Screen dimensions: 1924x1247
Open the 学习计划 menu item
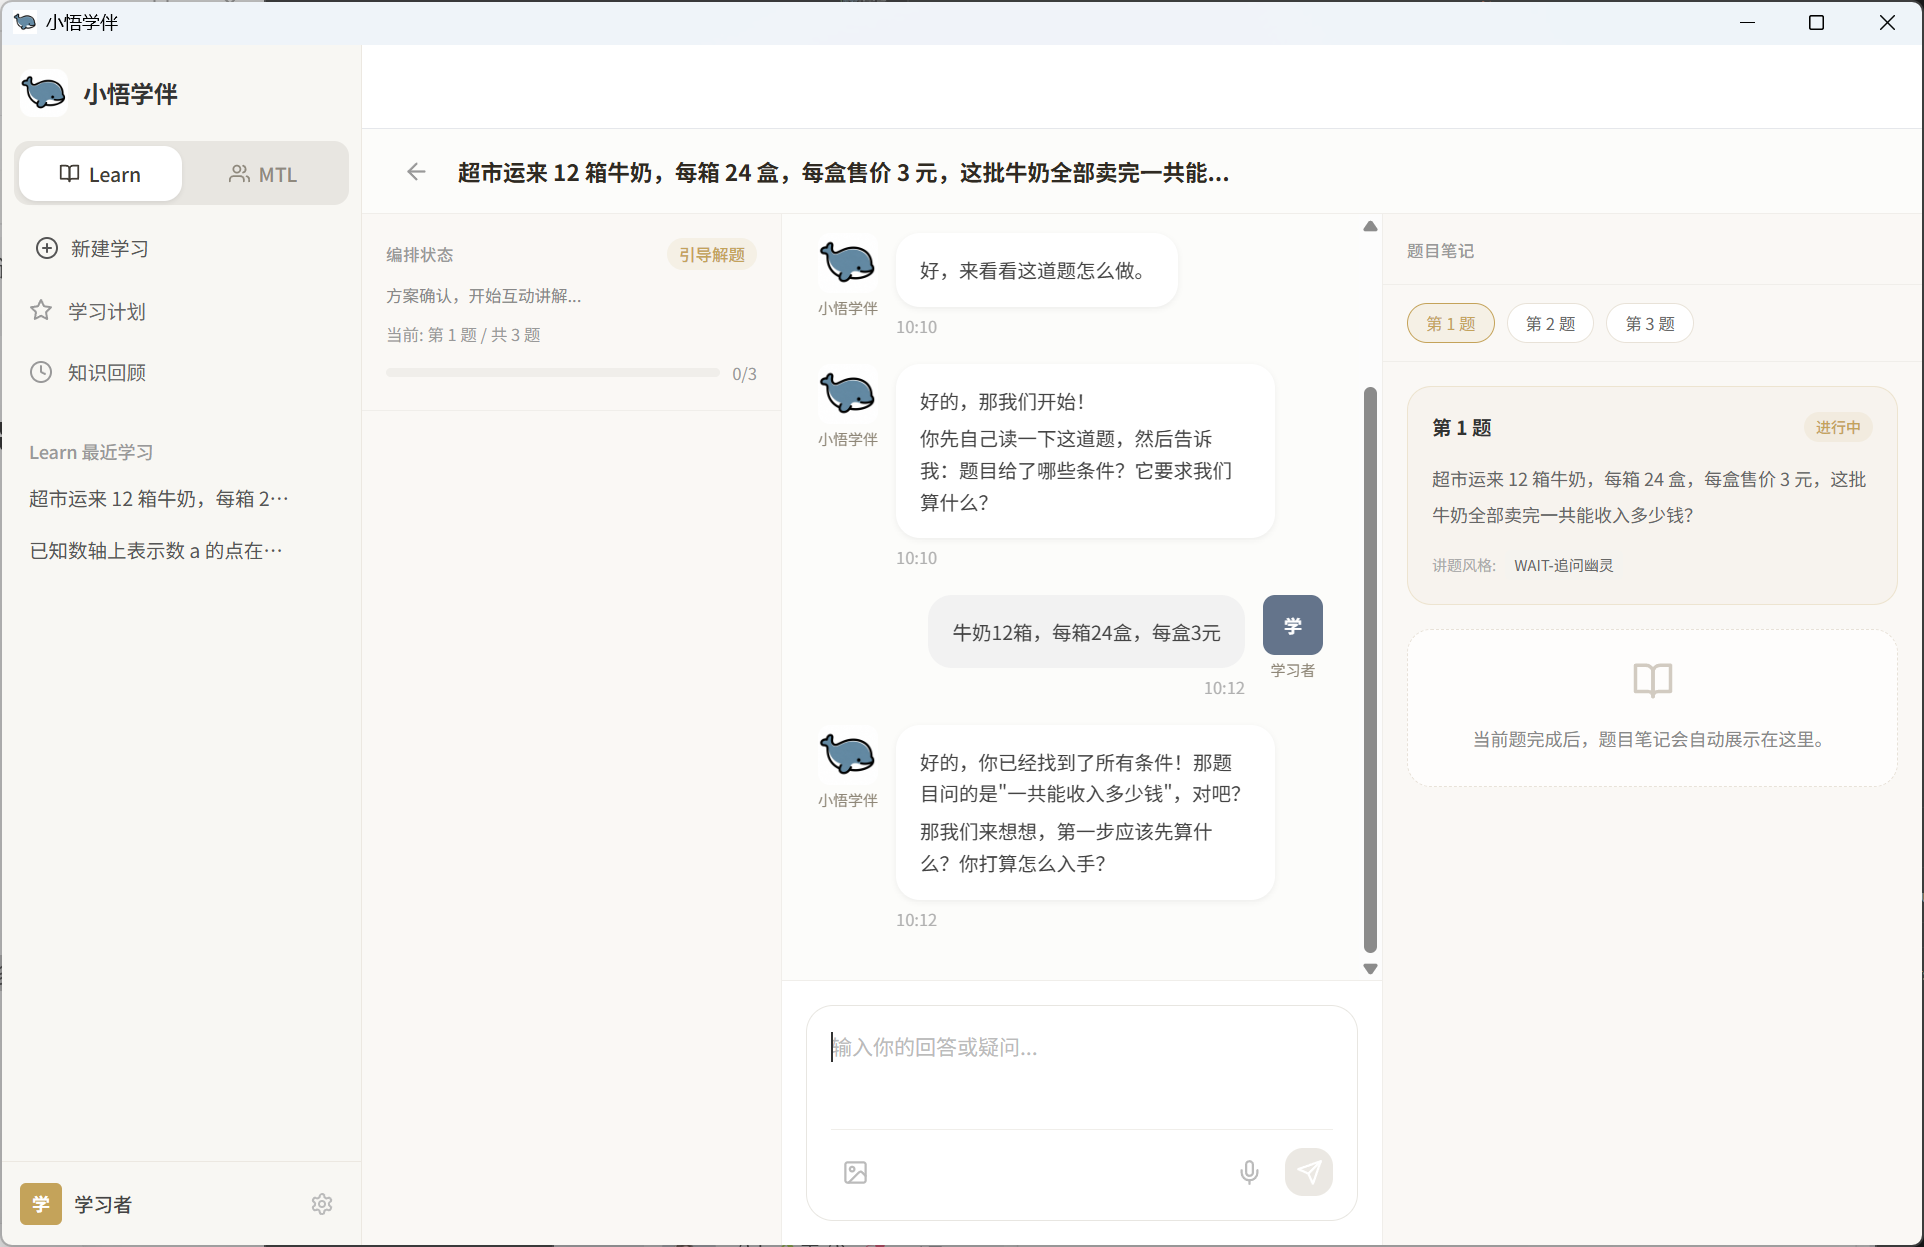(x=181, y=311)
